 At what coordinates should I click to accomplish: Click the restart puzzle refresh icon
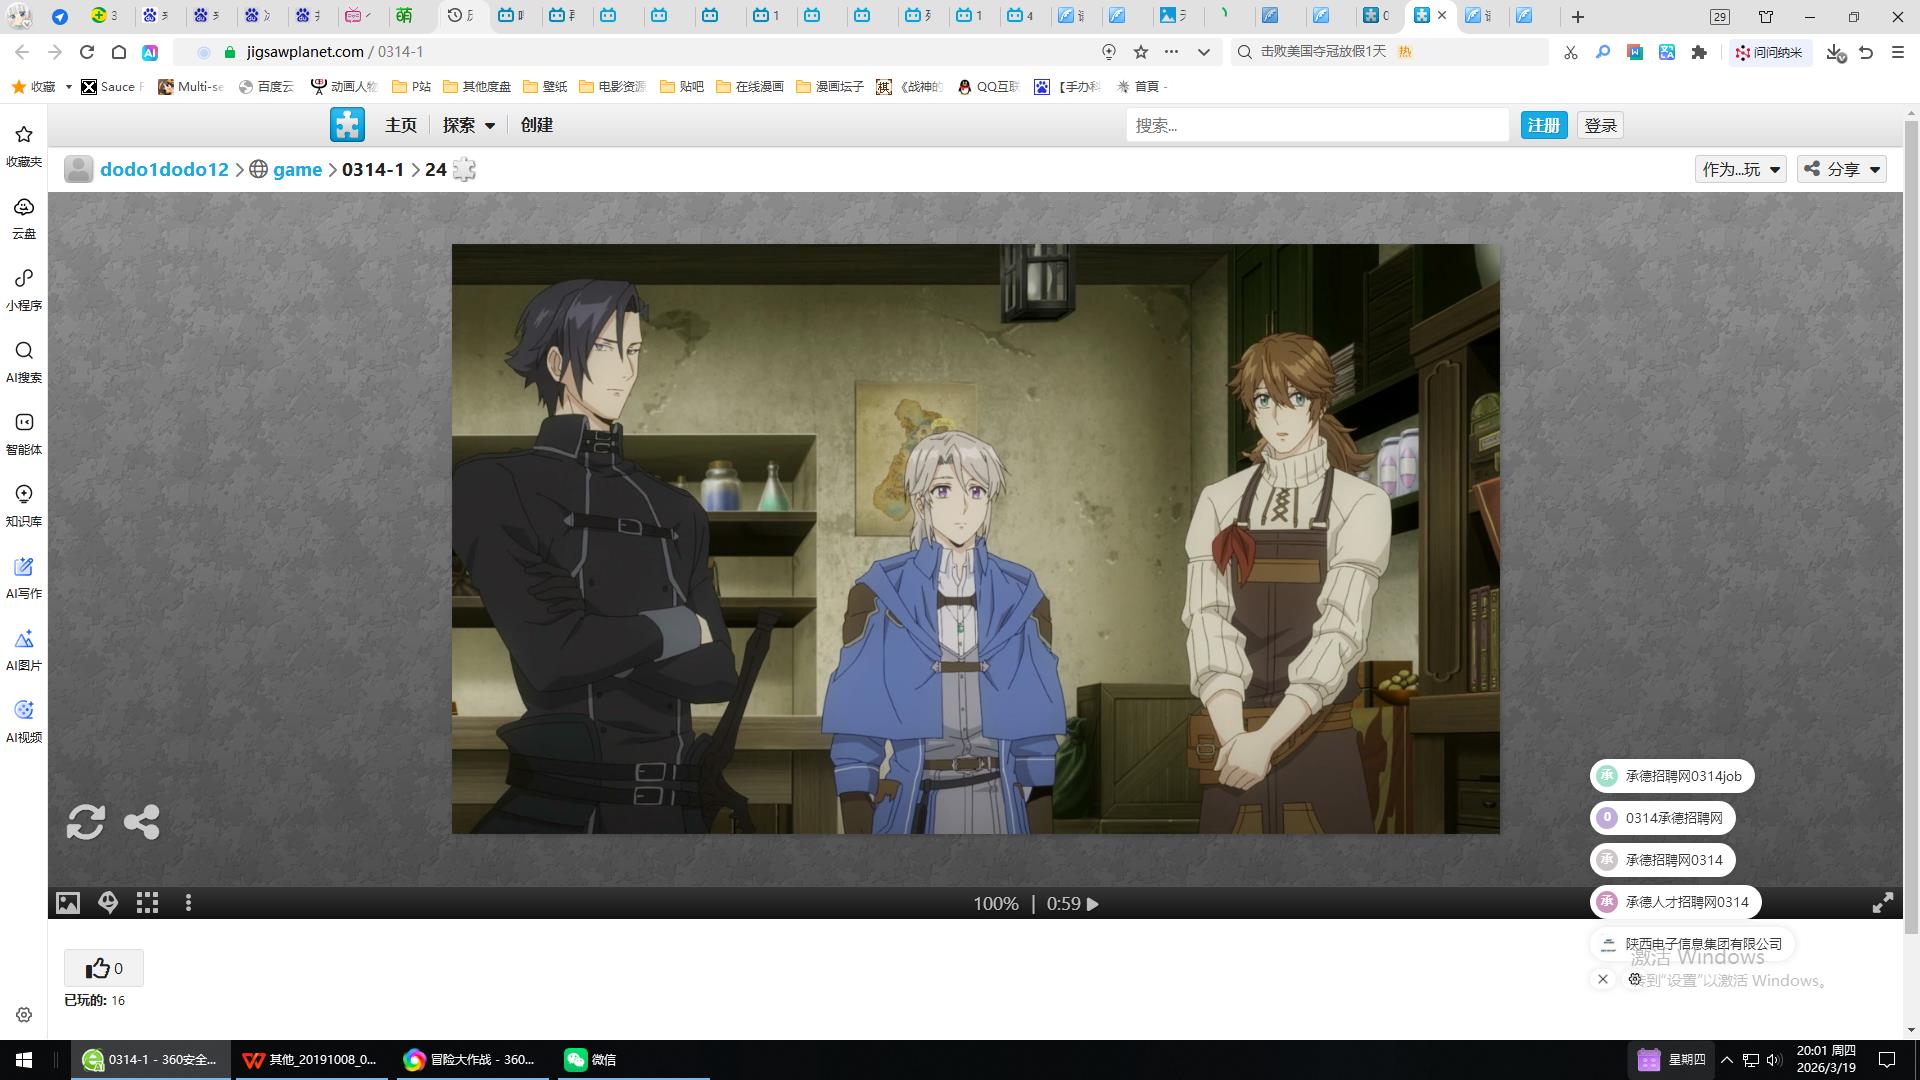(85, 822)
